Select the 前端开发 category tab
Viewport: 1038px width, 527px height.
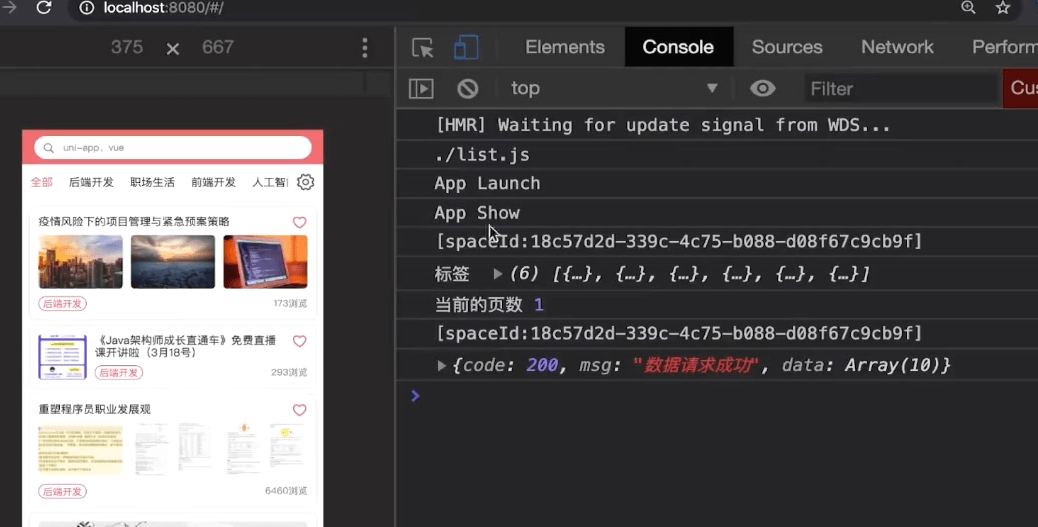[x=213, y=182]
